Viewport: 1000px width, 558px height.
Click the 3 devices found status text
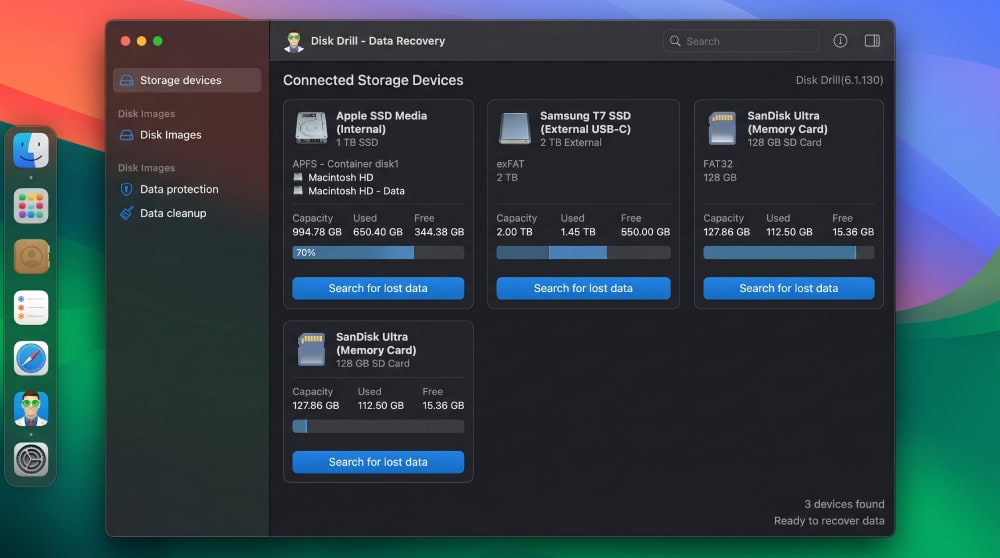coord(844,504)
